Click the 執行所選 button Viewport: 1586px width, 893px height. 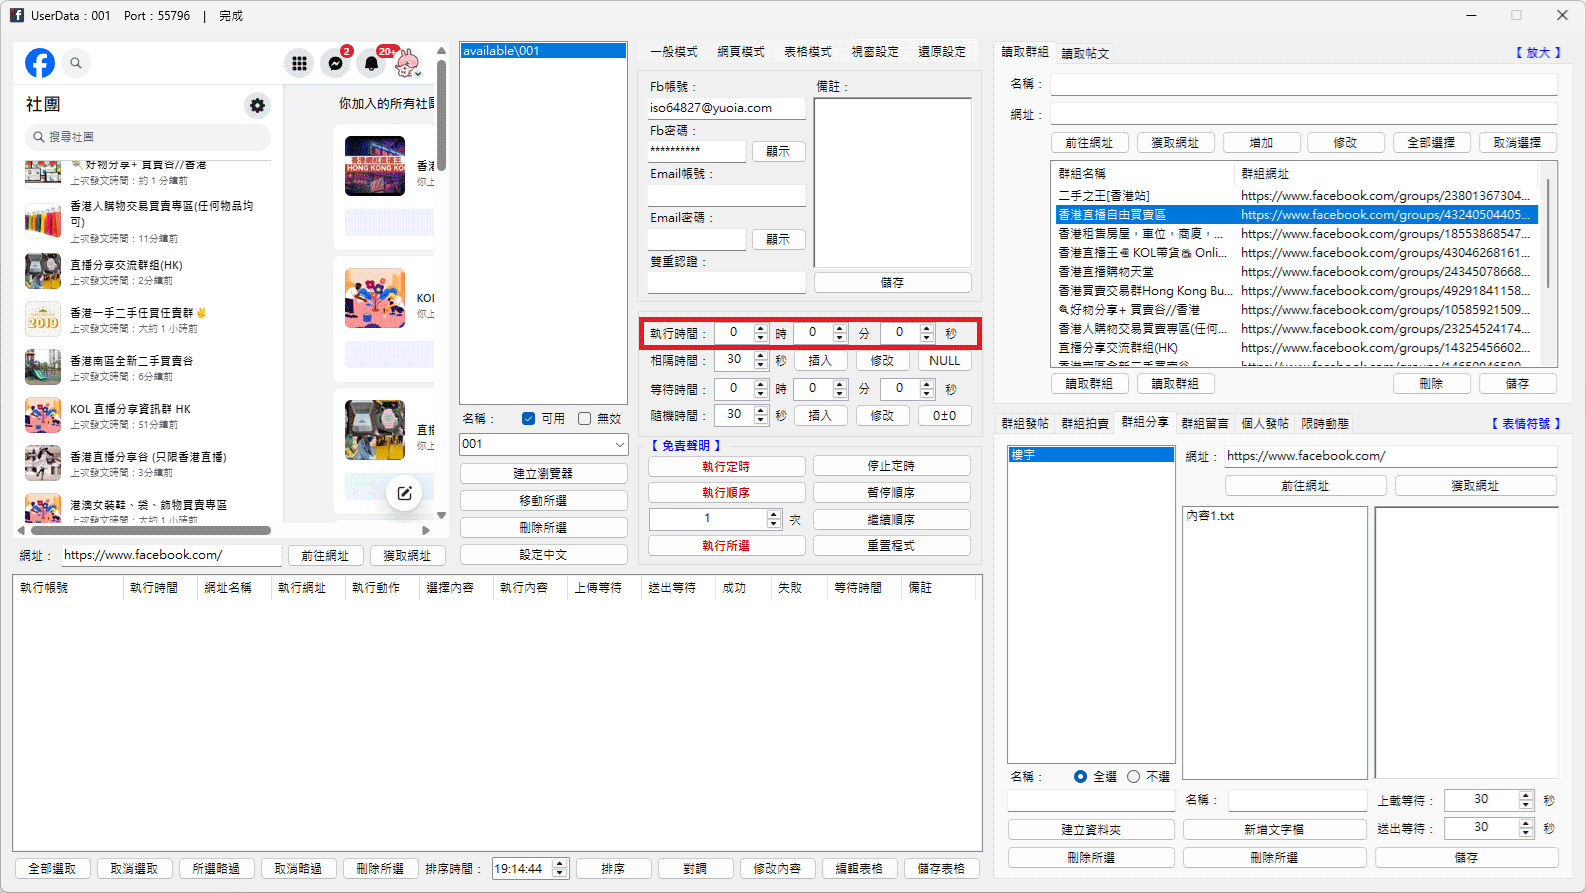point(726,546)
